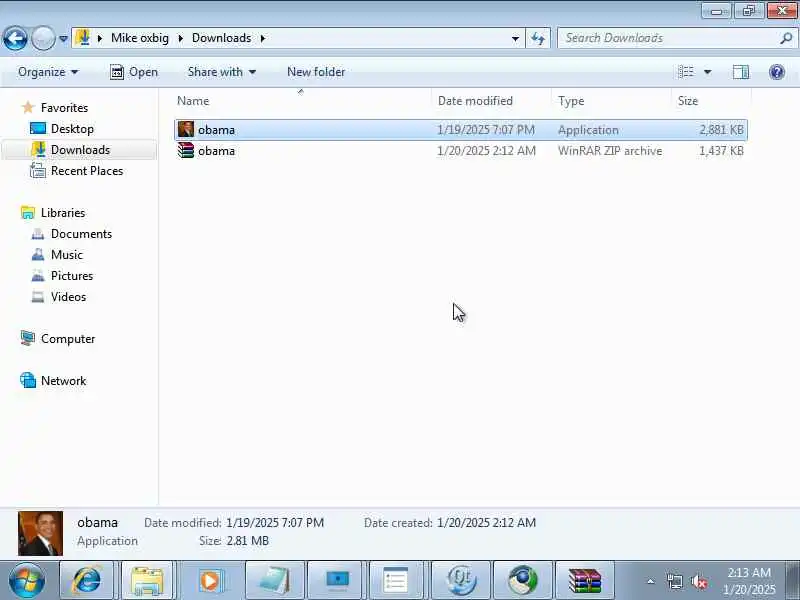Image resolution: width=800 pixels, height=600 pixels.
Task: Click the greyed Forward navigation arrow
Action: point(43,38)
